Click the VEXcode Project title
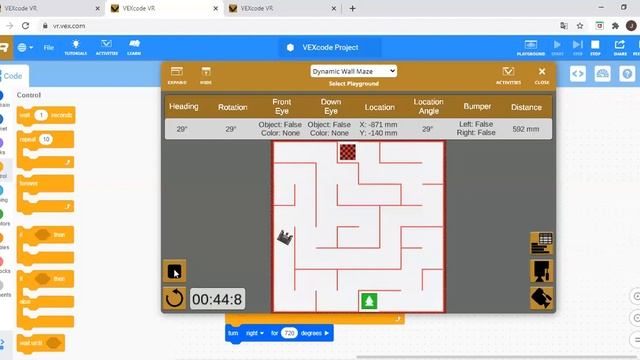 pos(330,47)
